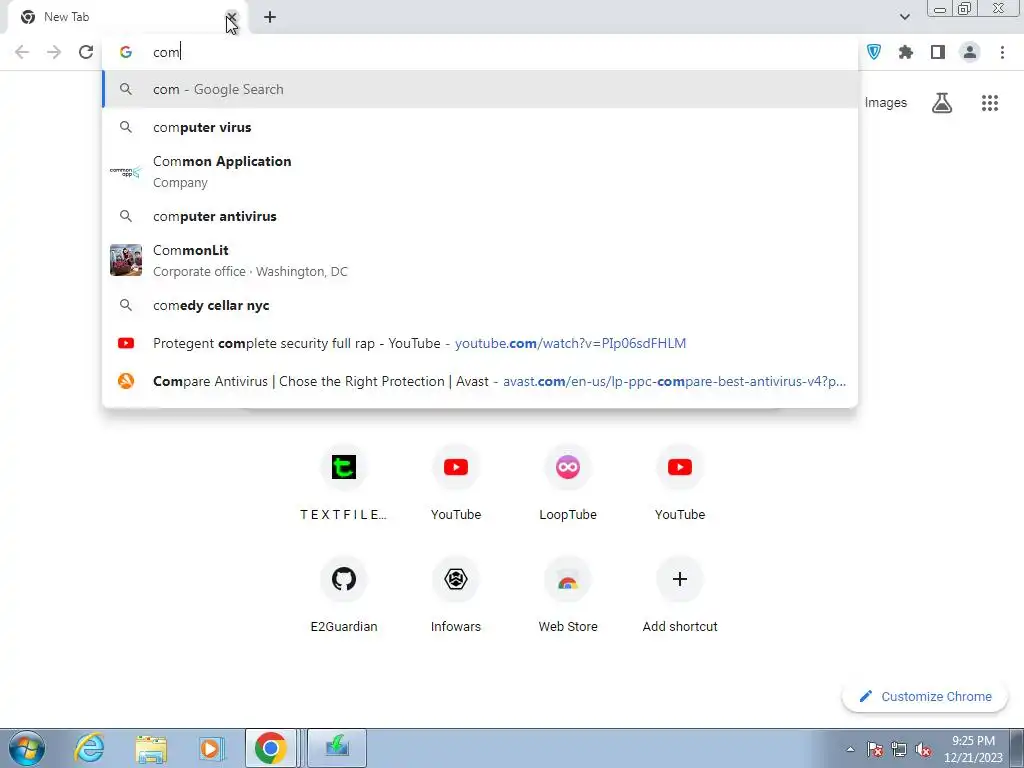Click the Google G icon in address bar
The width and height of the screenshot is (1024, 768).
[x=125, y=52]
